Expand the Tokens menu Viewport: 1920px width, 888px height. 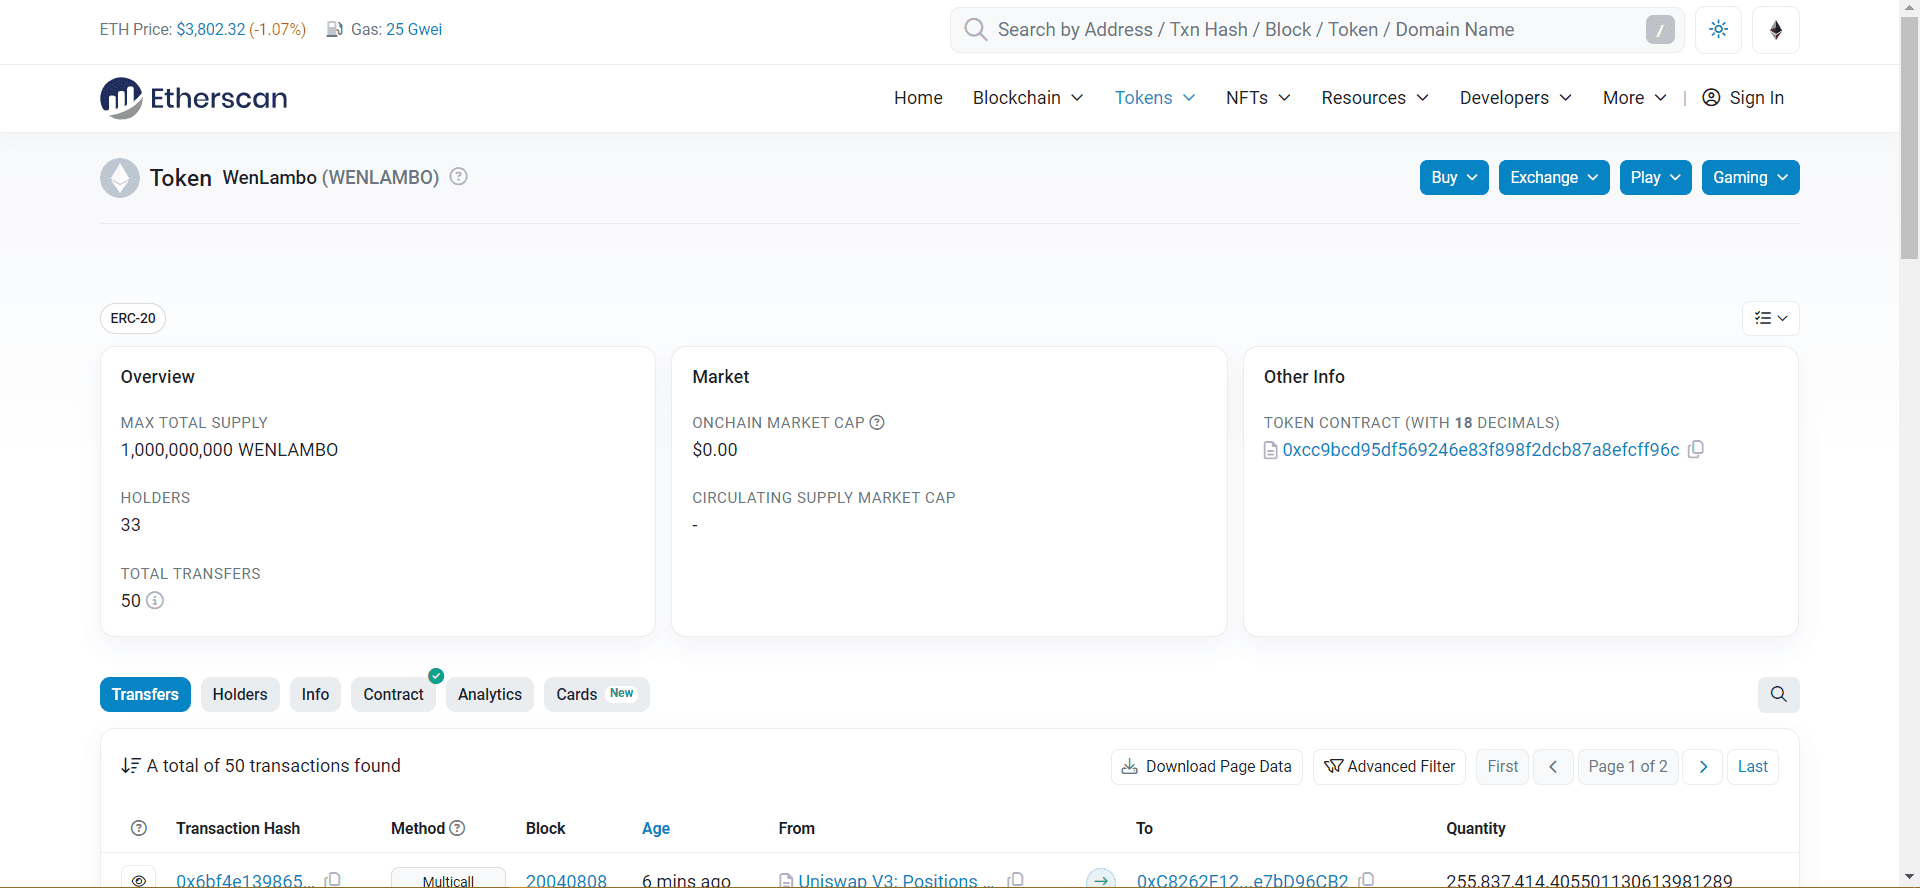point(1155,98)
